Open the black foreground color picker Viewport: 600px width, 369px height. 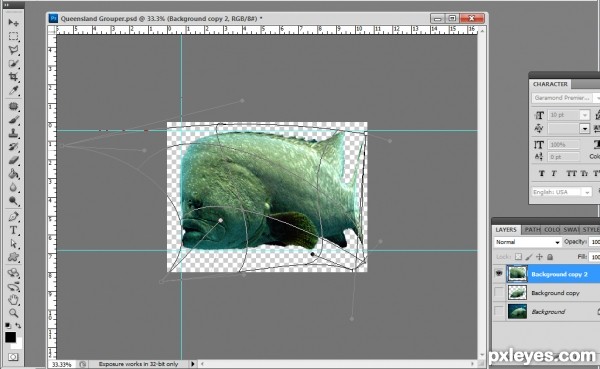(x=10, y=337)
